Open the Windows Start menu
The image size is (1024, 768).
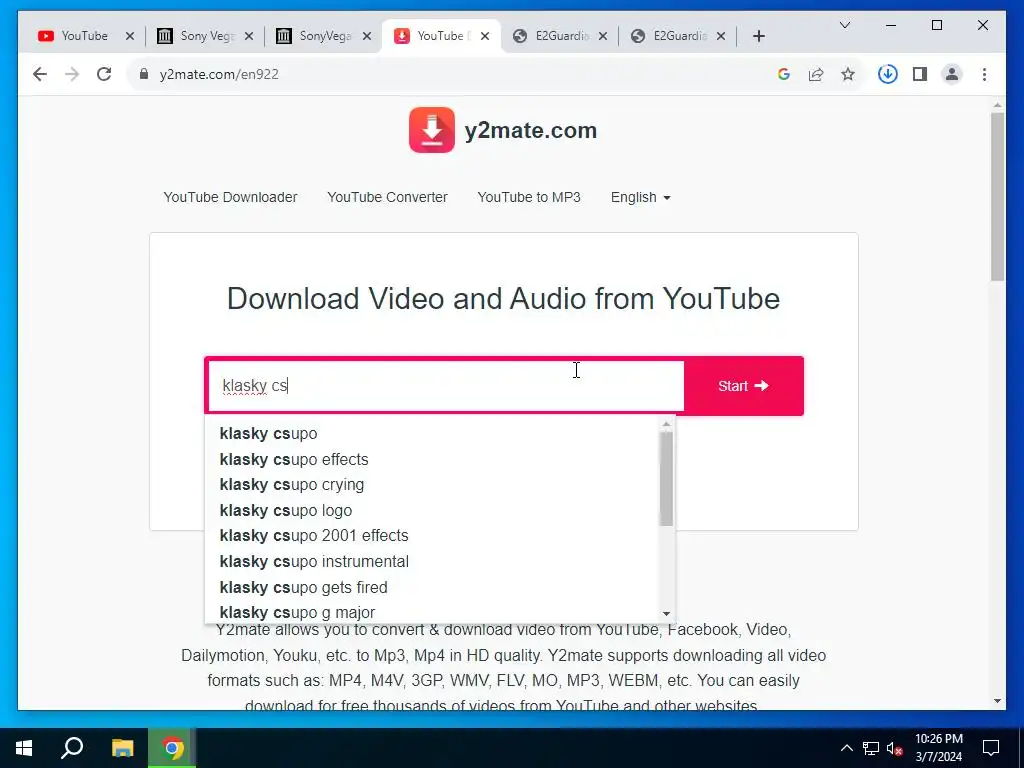point(24,748)
